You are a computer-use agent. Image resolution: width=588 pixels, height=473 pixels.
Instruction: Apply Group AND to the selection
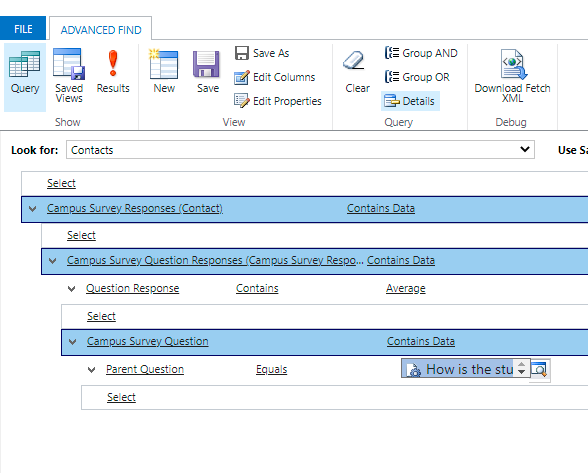(421, 53)
